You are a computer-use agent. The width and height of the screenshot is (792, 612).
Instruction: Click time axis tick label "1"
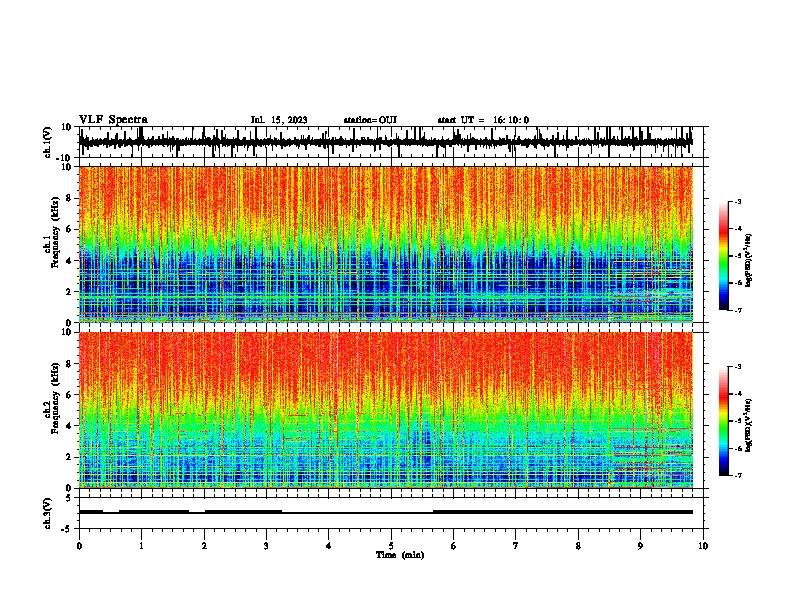pyautogui.click(x=141, y=546)
